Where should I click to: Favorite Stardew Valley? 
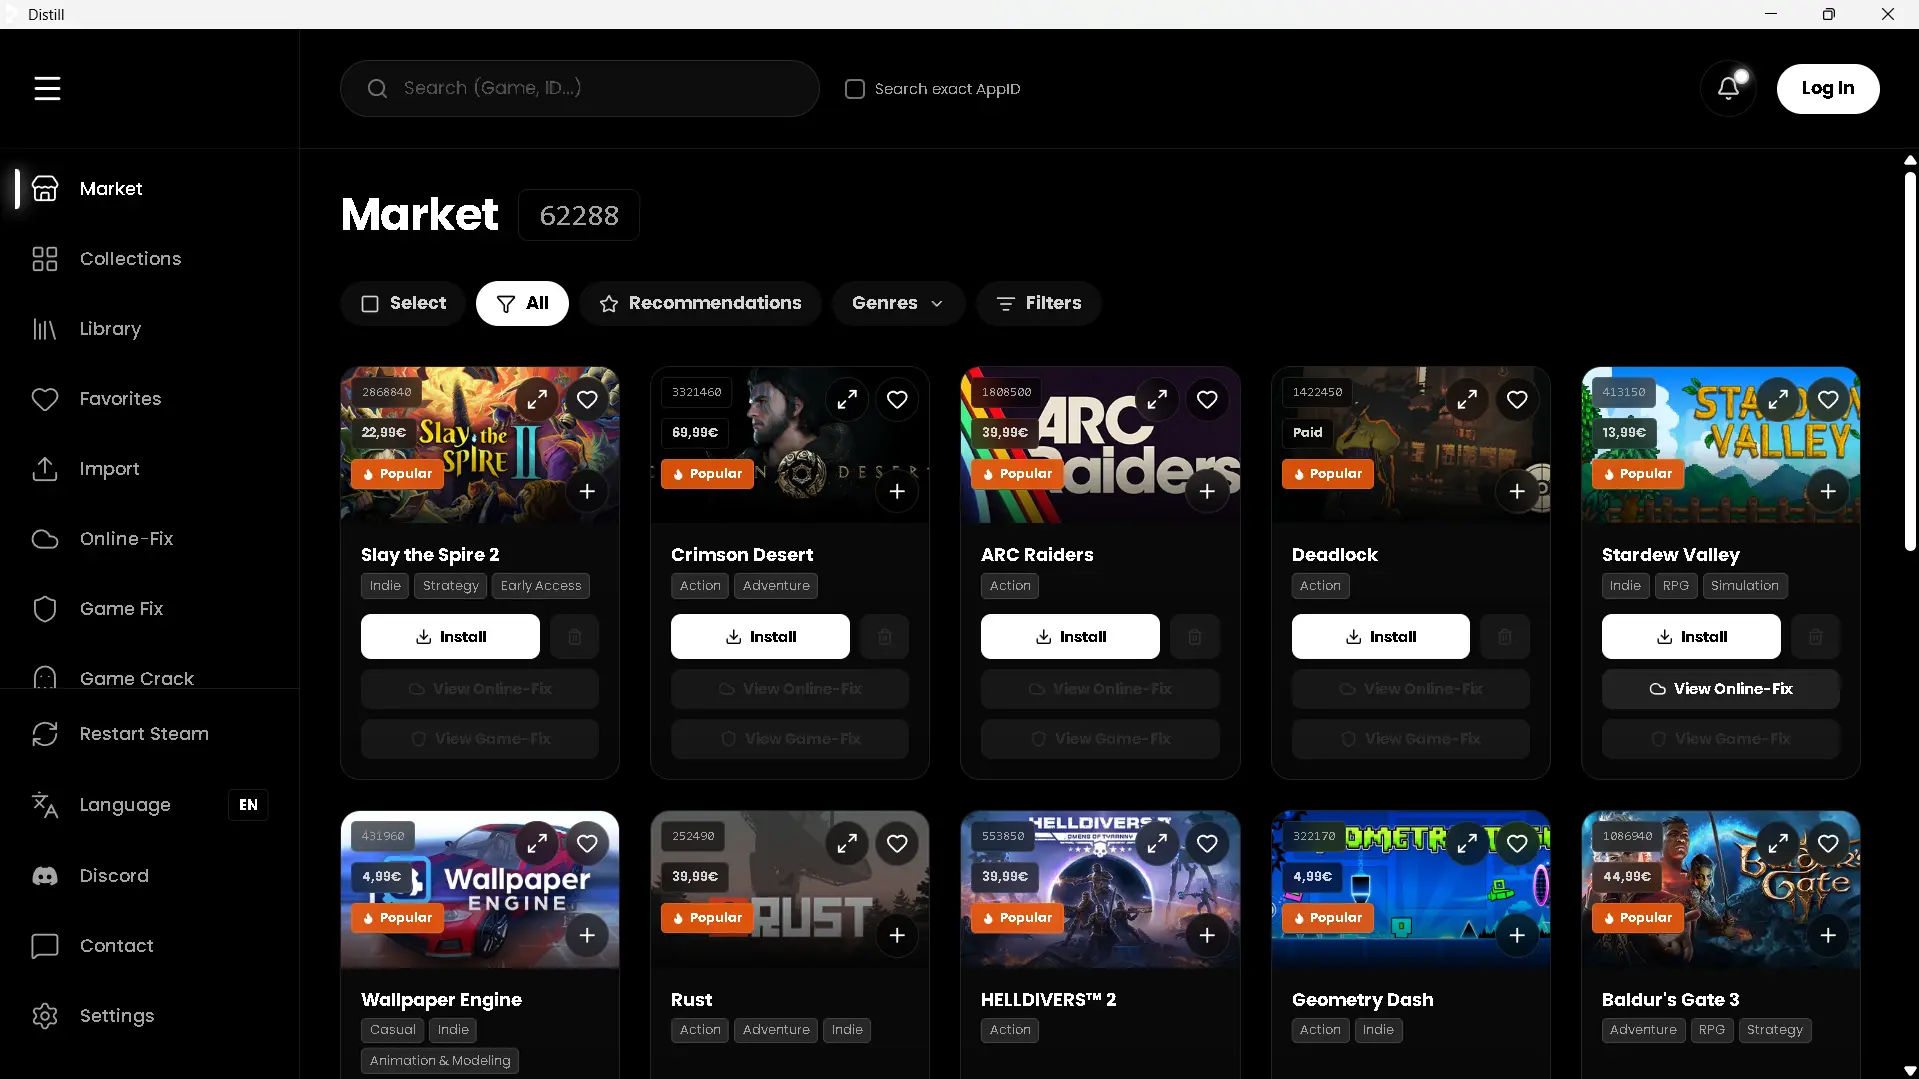click(x=1828, y=400)
